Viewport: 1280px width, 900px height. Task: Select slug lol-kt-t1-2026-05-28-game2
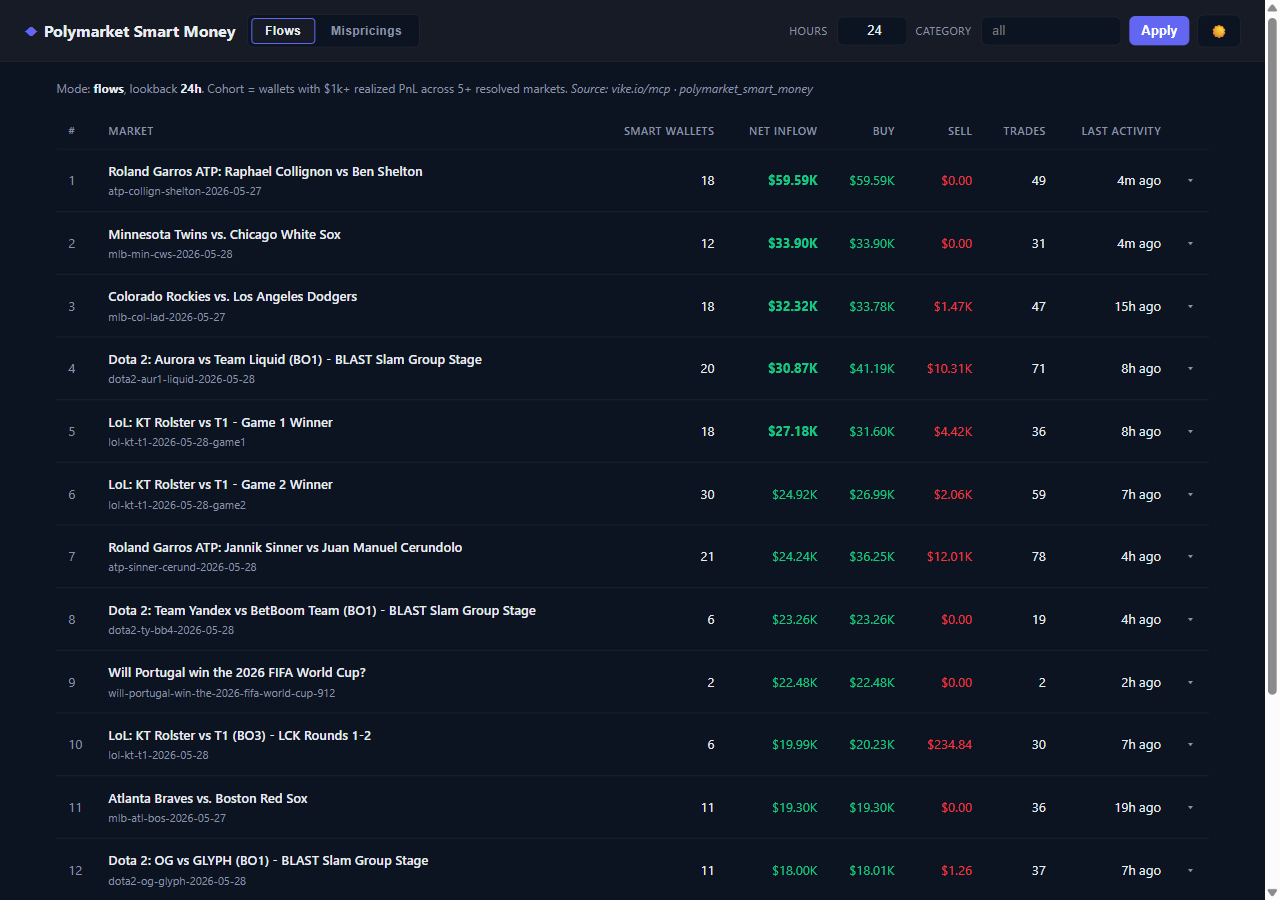pyautogui.click(x=177, y=505)
